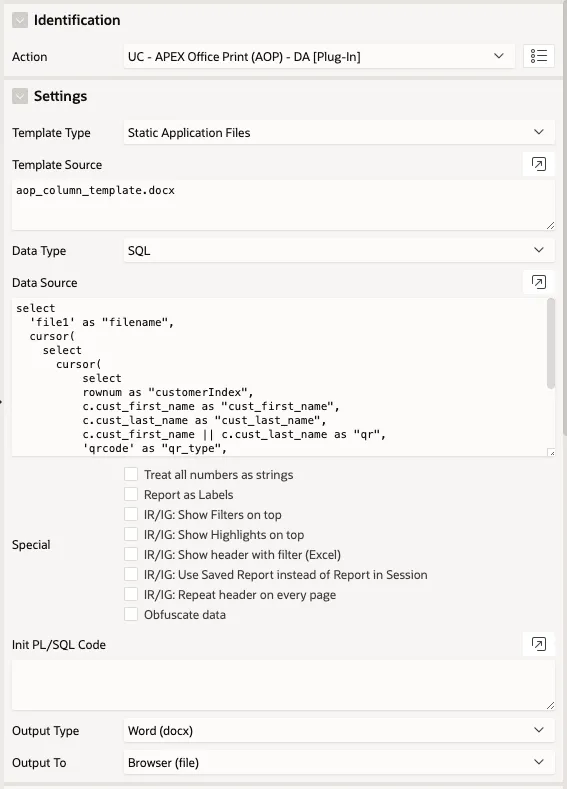Enable Obfuscate data checkbox
Viewport: 567px width, 789px height.
[131, 614]
